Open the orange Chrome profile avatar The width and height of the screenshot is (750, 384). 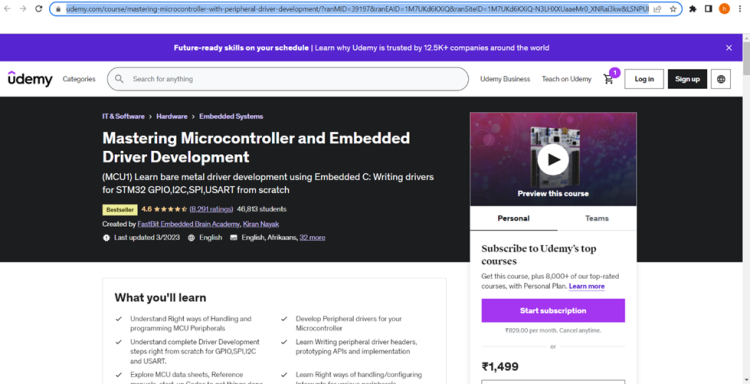[724, 9]
